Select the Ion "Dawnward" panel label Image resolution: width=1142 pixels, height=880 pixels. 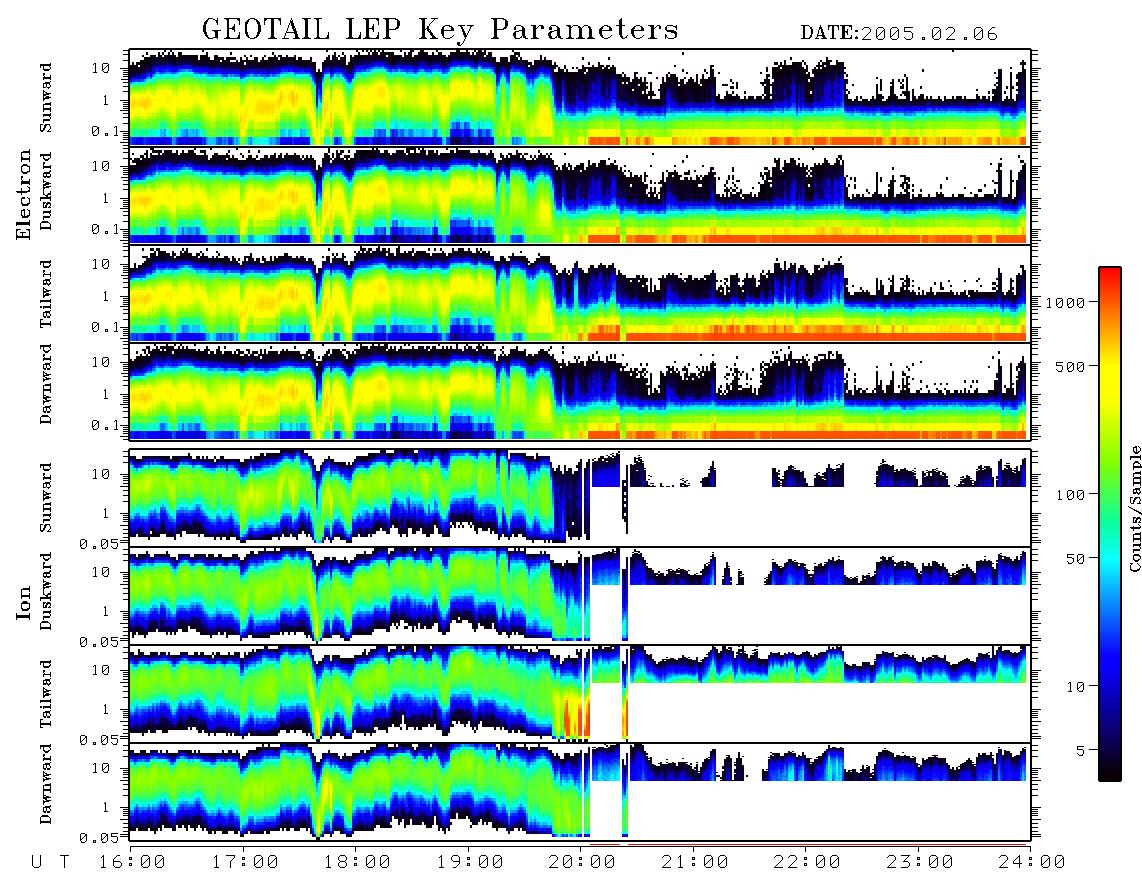[46, 784]
